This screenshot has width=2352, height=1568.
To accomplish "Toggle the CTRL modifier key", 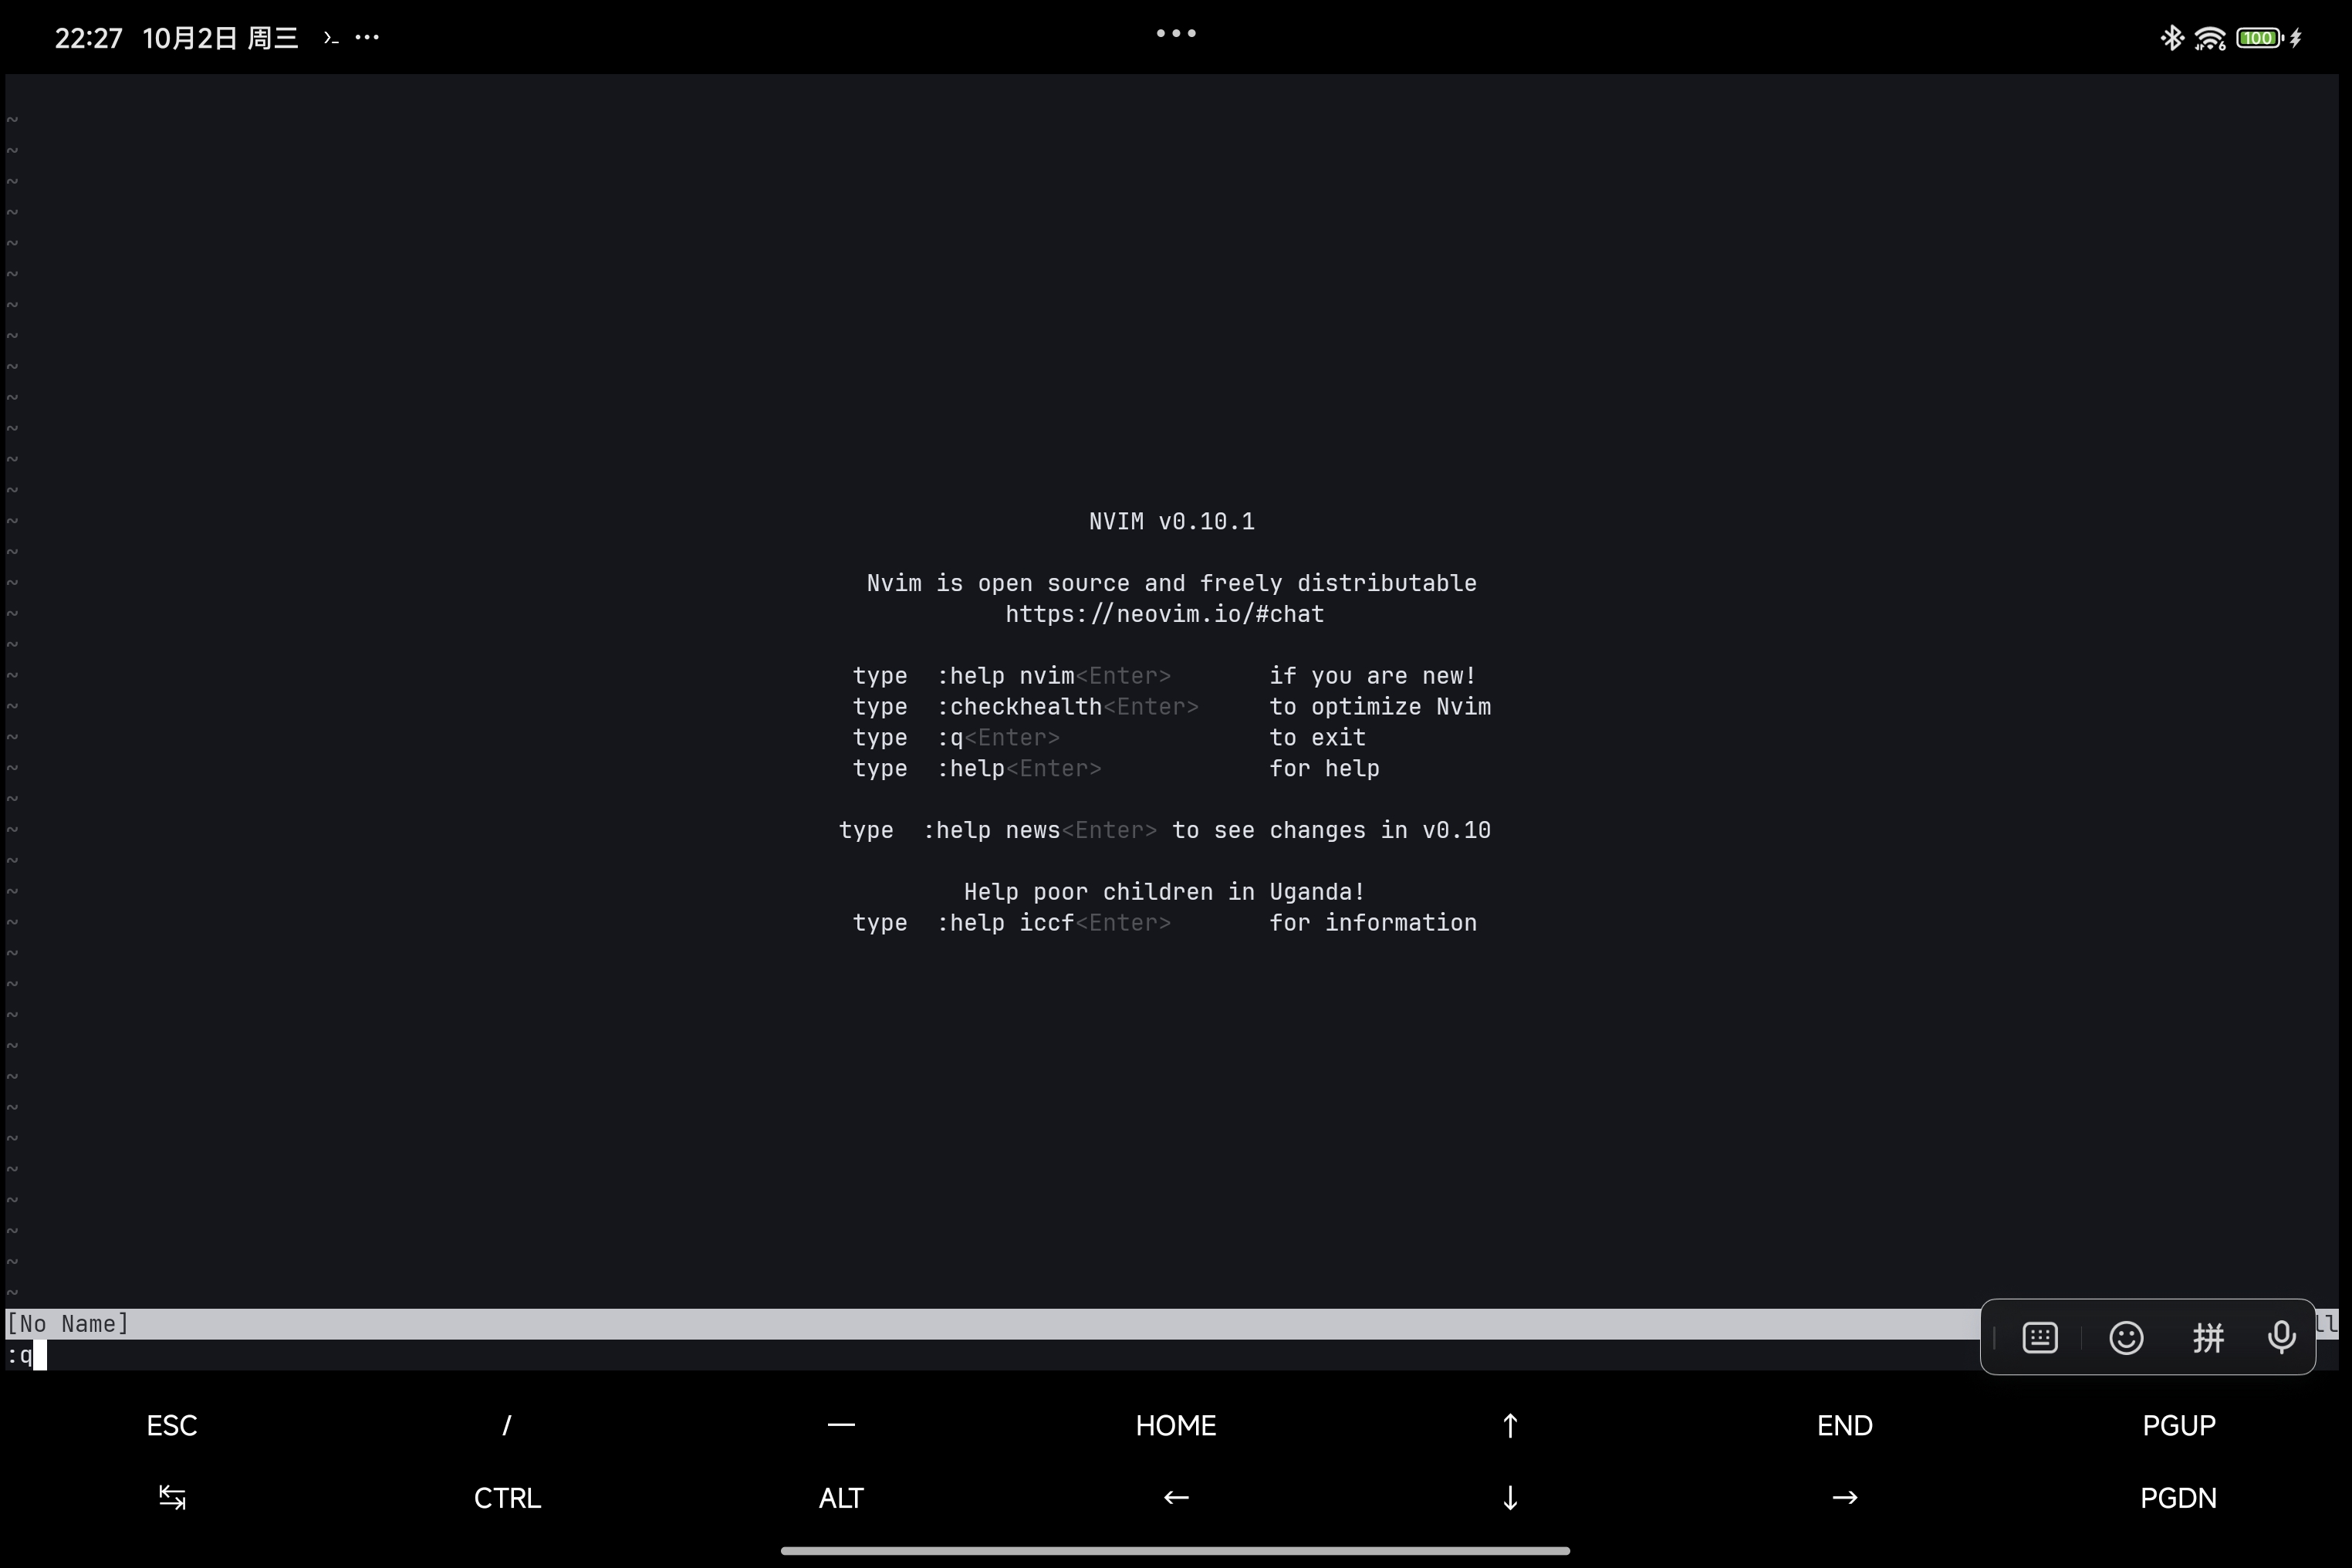I will (507, 1498).
